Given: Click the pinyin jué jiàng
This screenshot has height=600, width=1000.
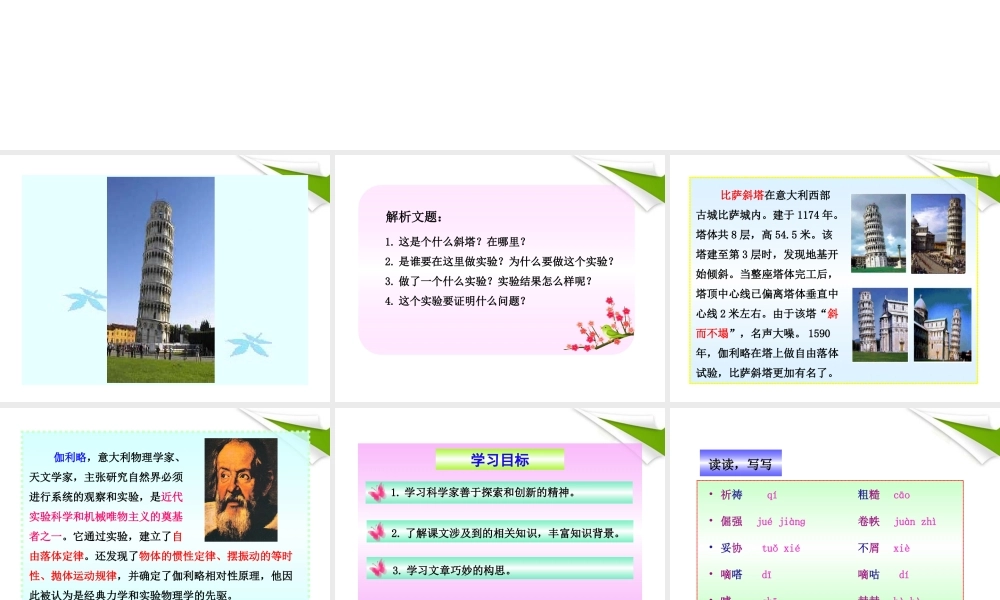Looking at the screenshot, I should tap(781, 522).
